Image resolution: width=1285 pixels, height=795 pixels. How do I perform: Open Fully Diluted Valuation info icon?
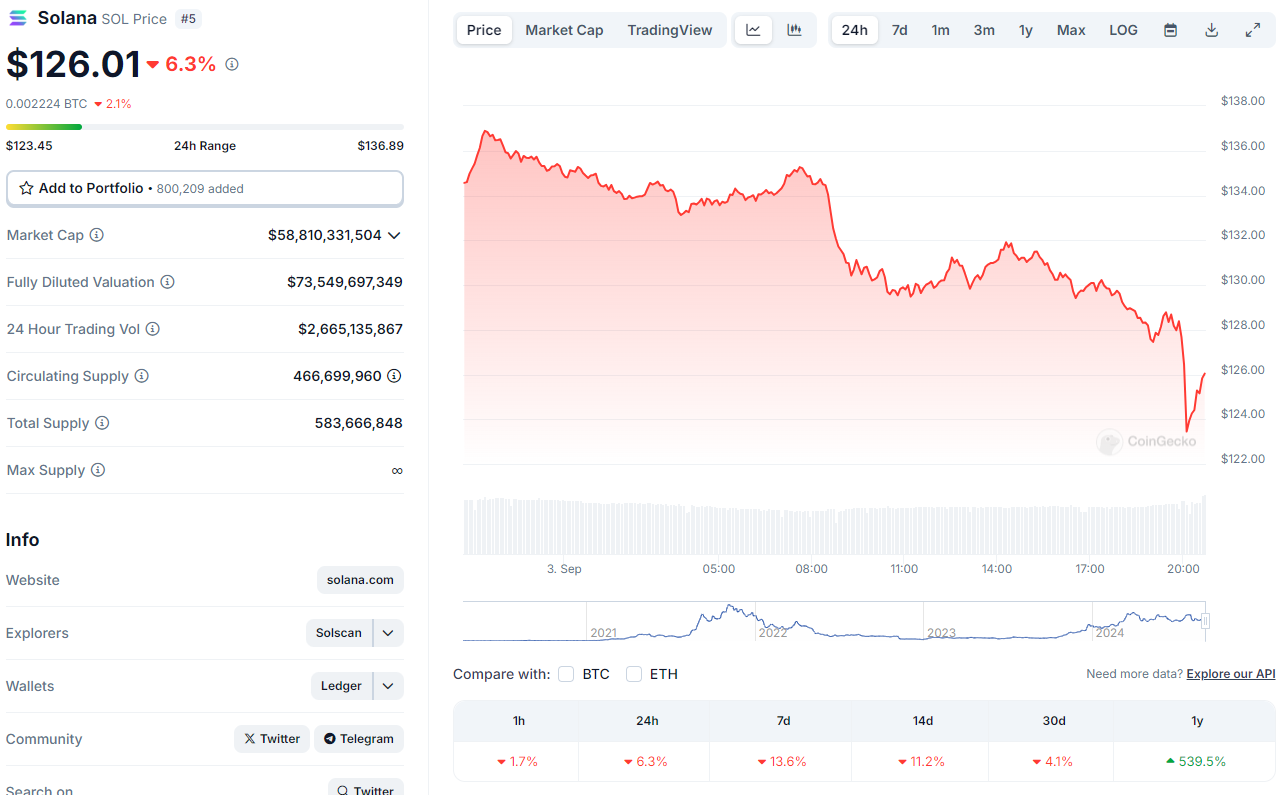(x=167, y=282)
